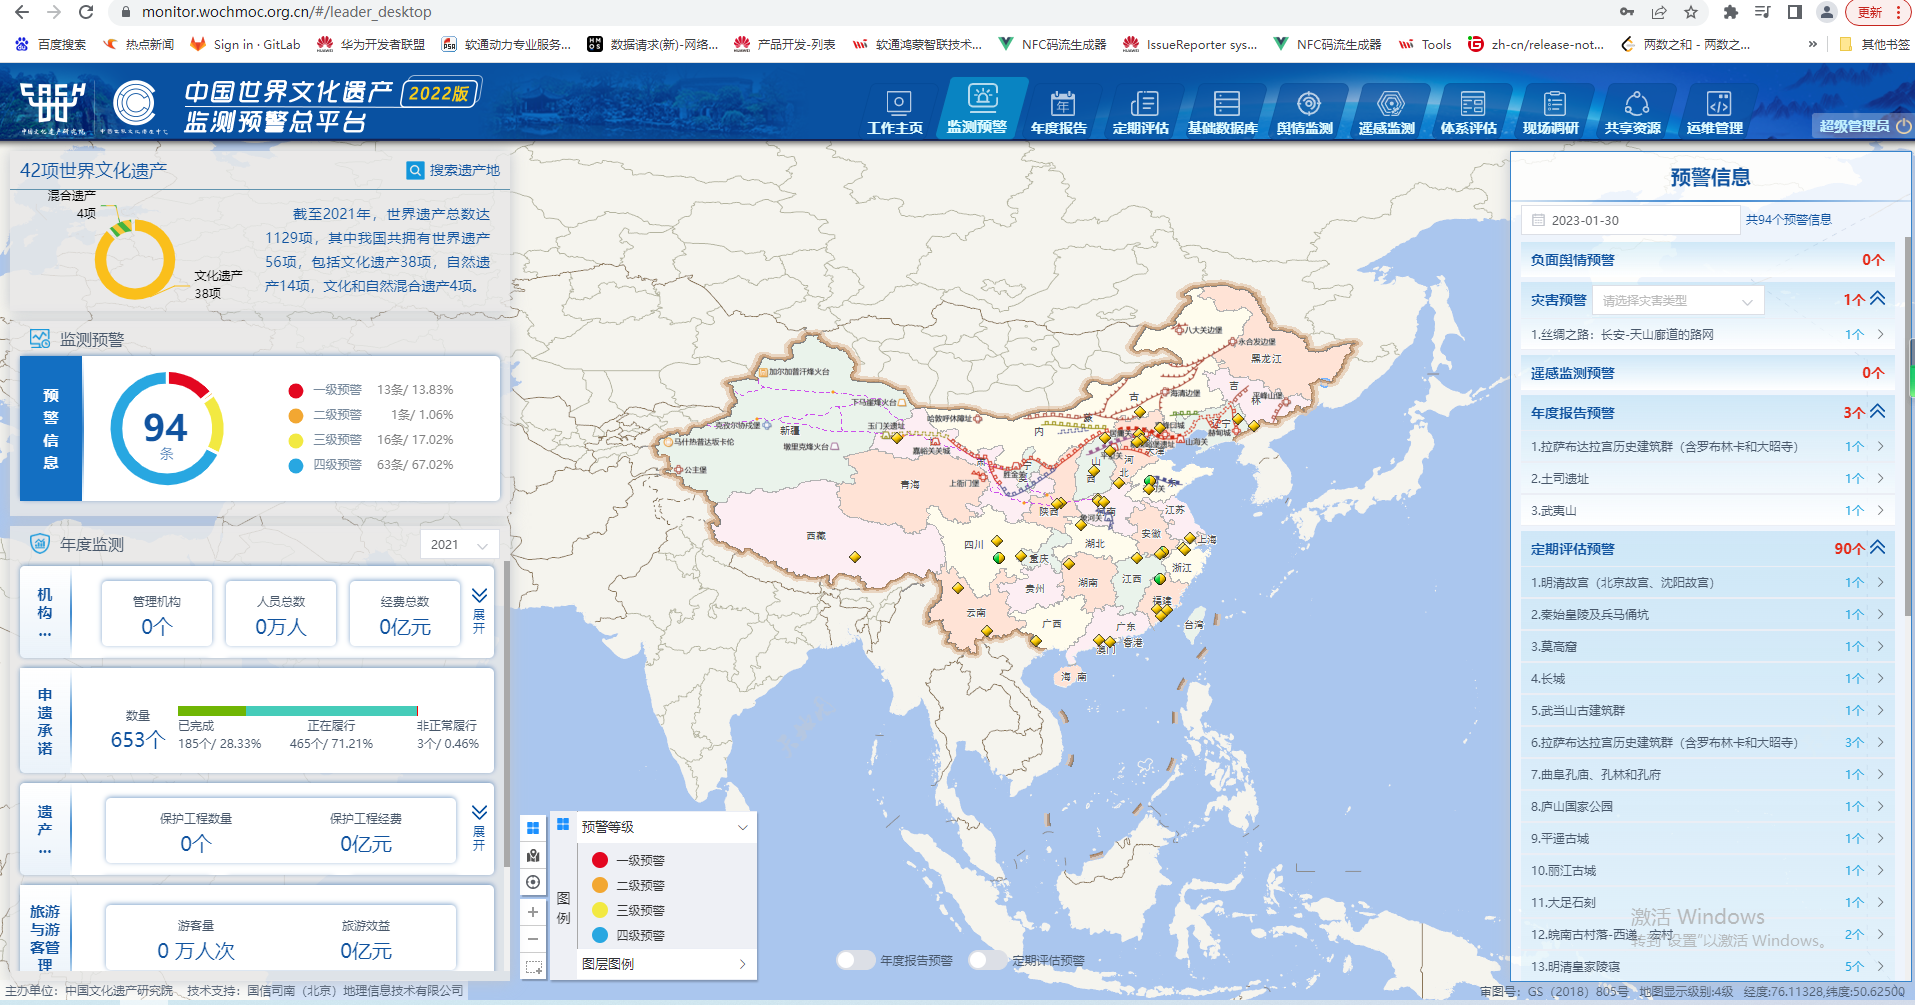Click the blue 四级预警 legend swatch
This screenshot has width=1915, height=1005.
point(600,935)
